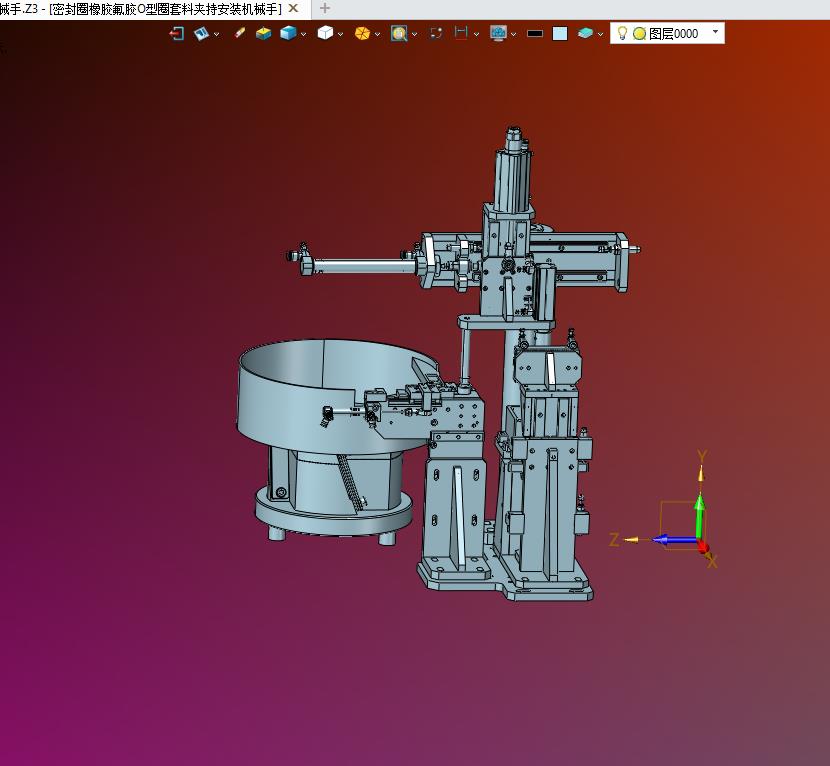Click the red pencil sketch icon
The height and width of the screenshot is (766, 830).
[239, 33]
